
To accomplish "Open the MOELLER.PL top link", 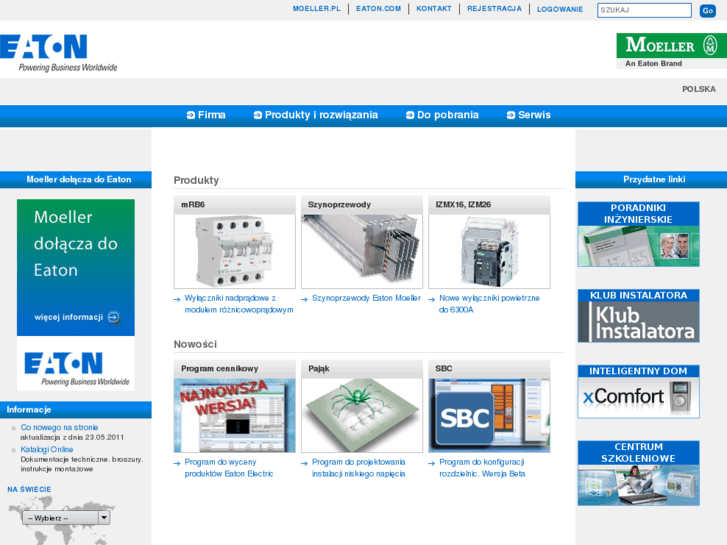I will click(x=316, y=9).
